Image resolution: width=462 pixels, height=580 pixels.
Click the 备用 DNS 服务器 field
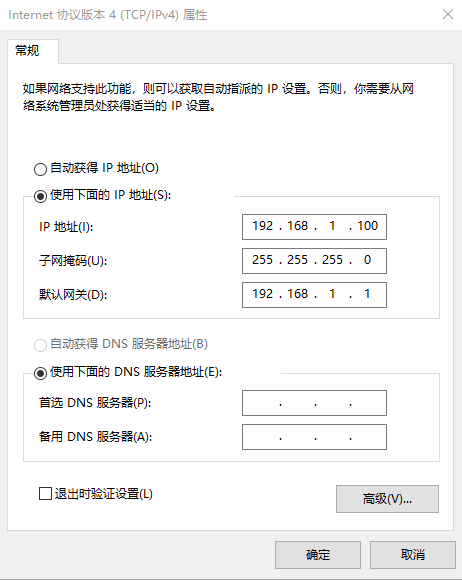tap(314, 437)
